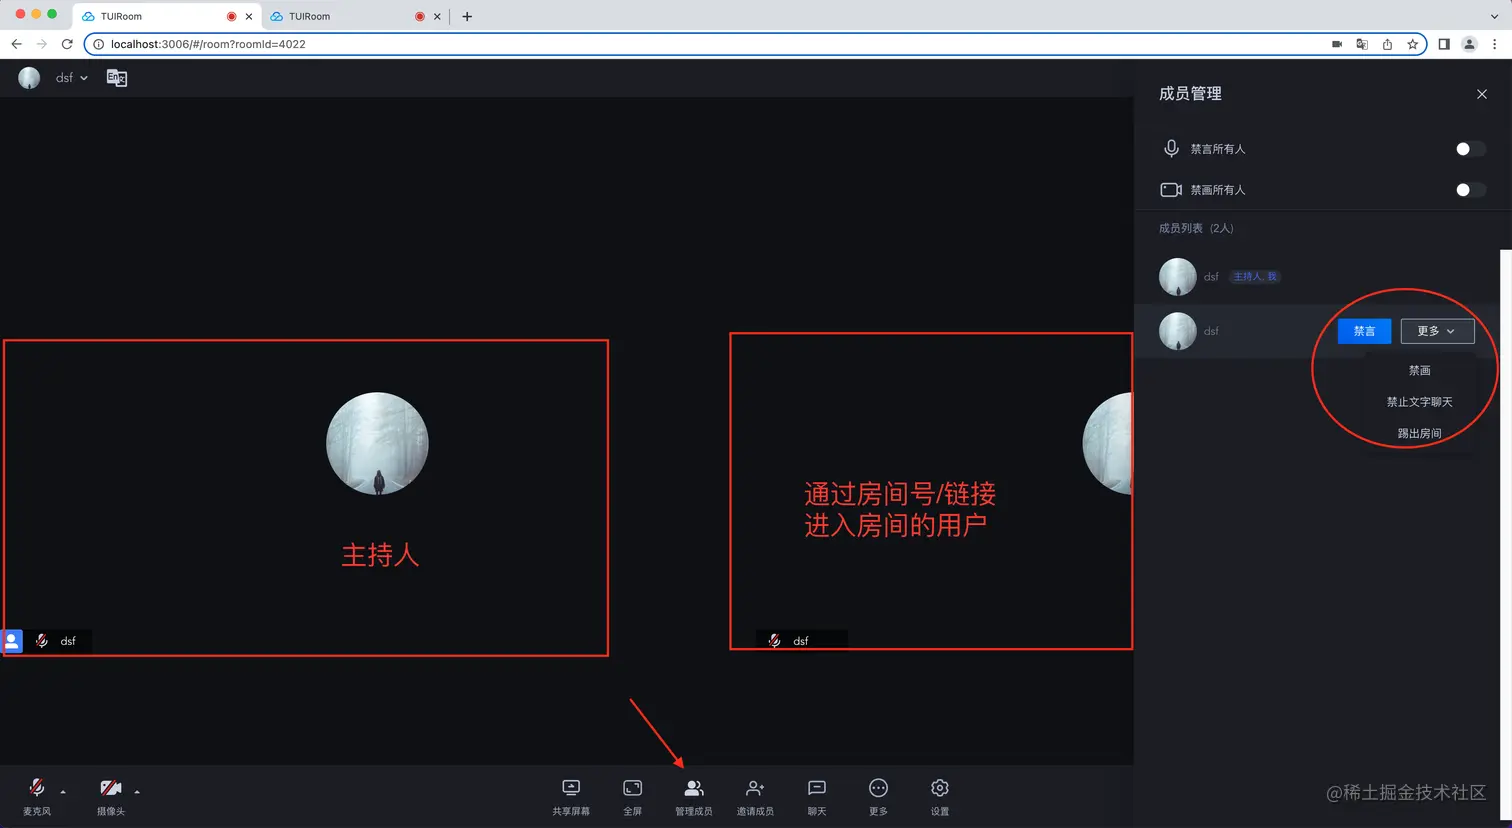Toggle the camera icon in bottom toolbar
Viewport: 1512px width, 828px height.
click(111, 788)
